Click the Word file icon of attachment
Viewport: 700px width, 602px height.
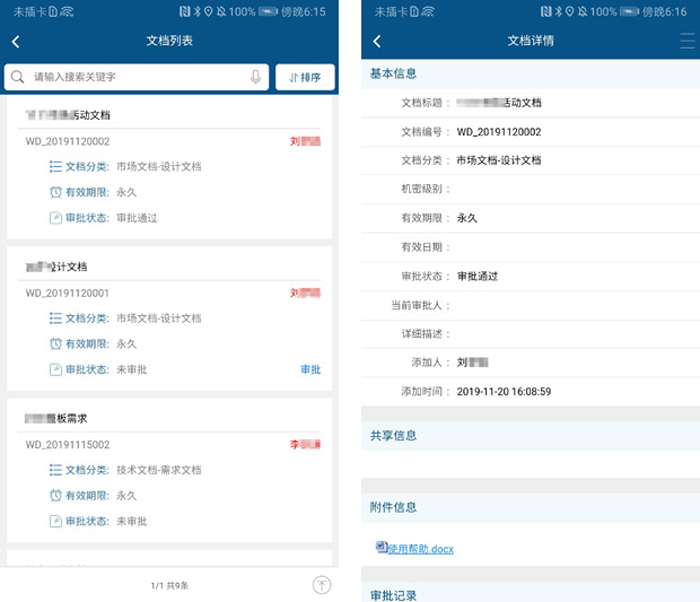coord(381,547)
